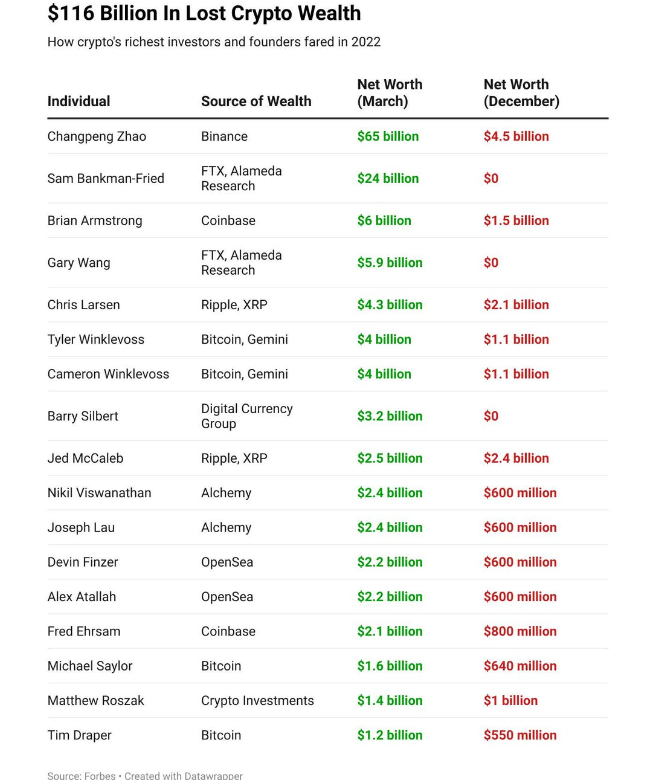The height and width of the screenshot is (780, 665).
Task: Click the "Source of Wealth" column header
Action: pos(256,101)
